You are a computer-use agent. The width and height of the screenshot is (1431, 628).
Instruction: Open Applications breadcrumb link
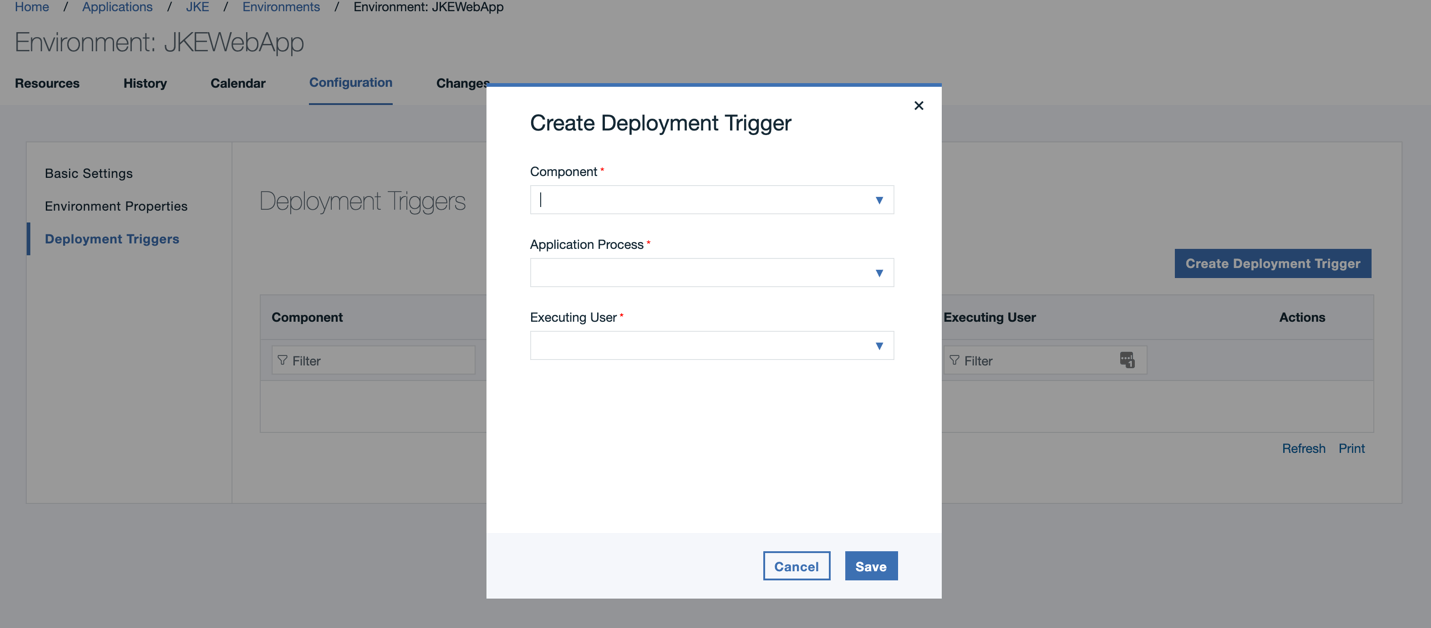(117, 7)
